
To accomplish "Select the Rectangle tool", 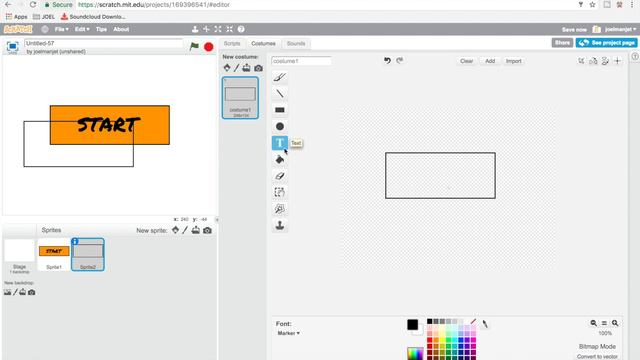I will tap(280, 110).
